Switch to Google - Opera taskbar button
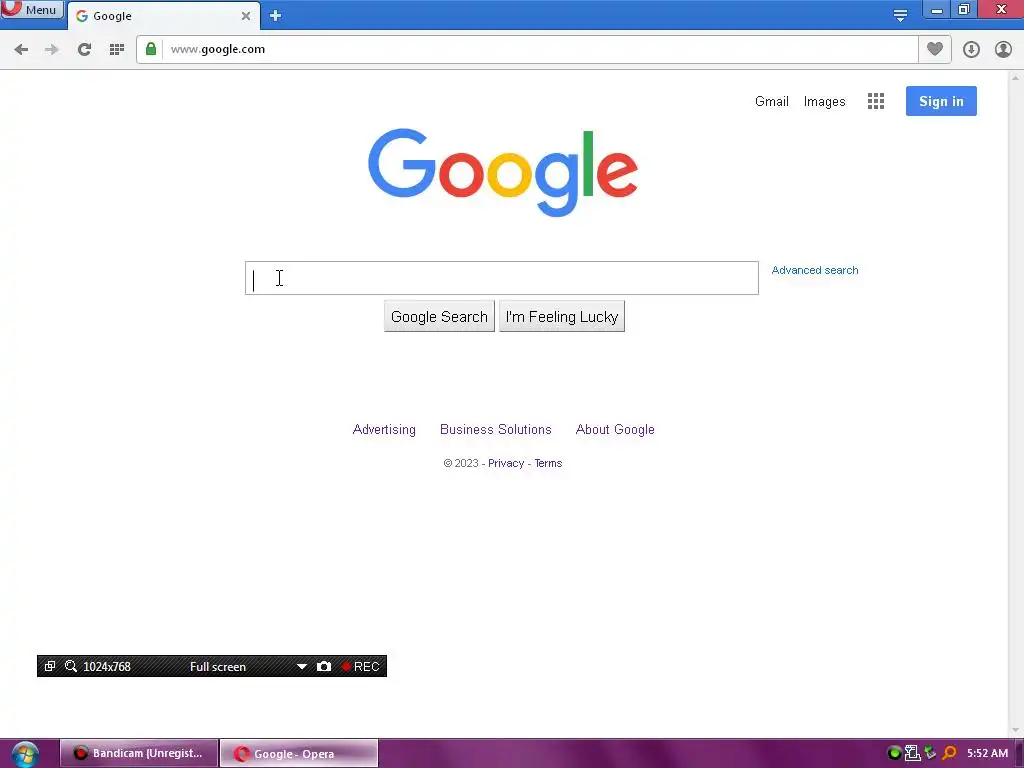 click(x=299, y=753)
